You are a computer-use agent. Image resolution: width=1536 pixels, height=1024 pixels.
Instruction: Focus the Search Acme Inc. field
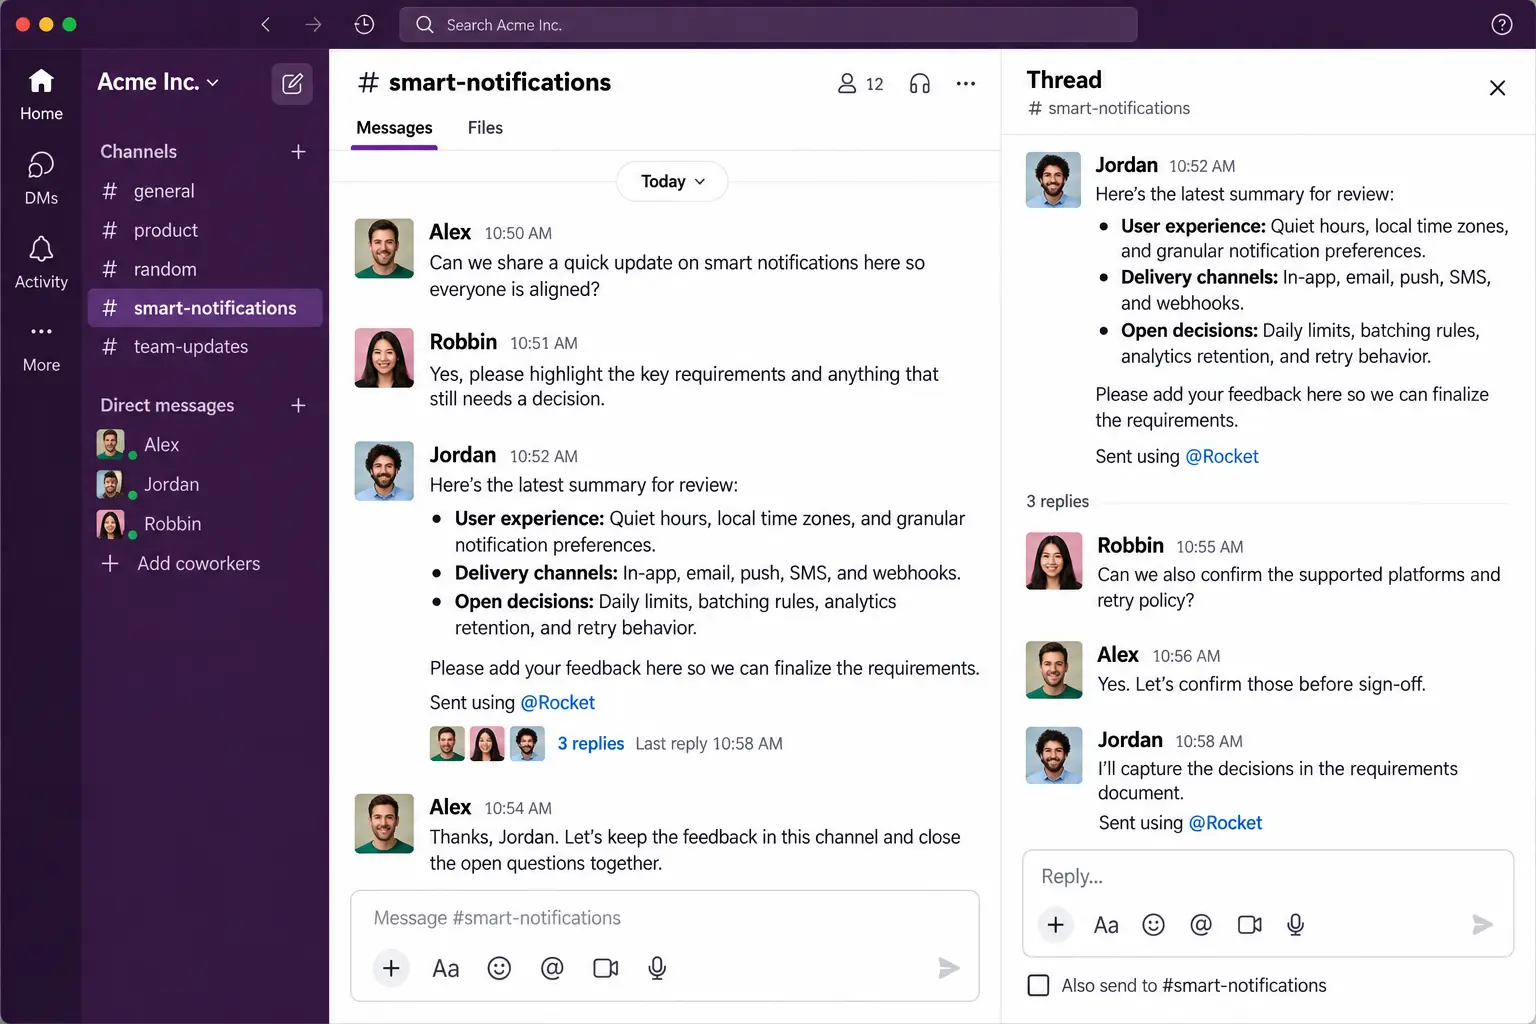768,25
